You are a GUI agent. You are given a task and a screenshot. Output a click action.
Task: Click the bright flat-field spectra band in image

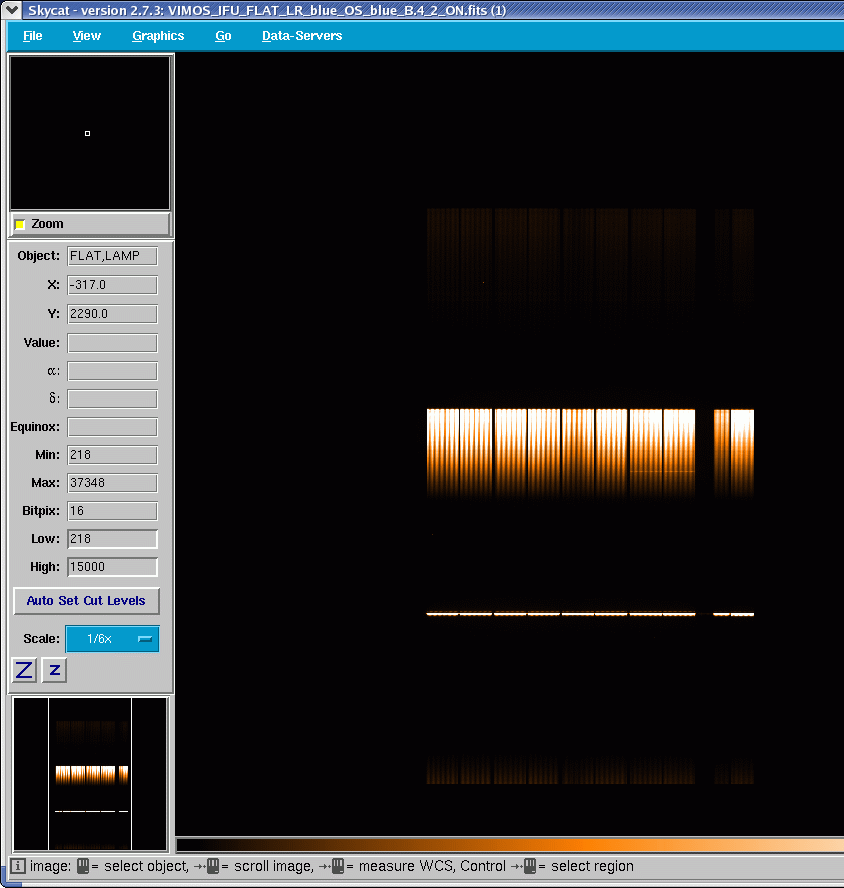pyautogui.click(x=590, y=452)
